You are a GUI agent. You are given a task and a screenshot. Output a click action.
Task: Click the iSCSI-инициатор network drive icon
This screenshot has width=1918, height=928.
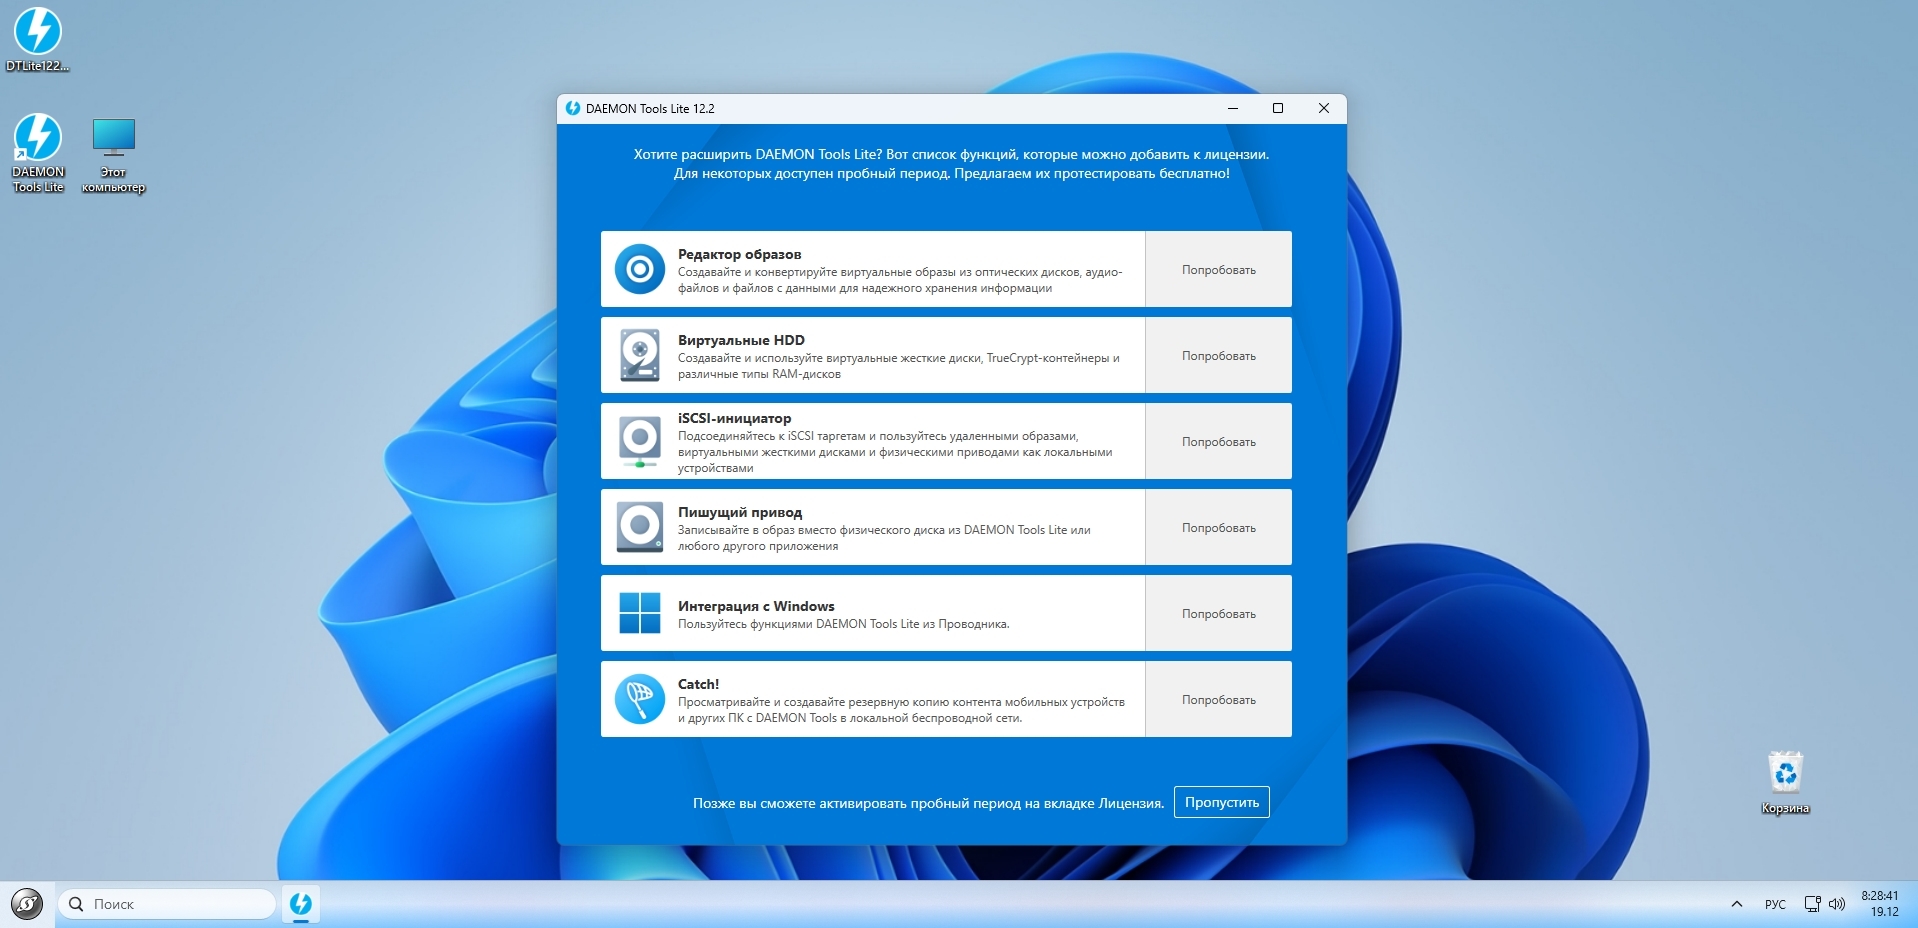(640, 442)
